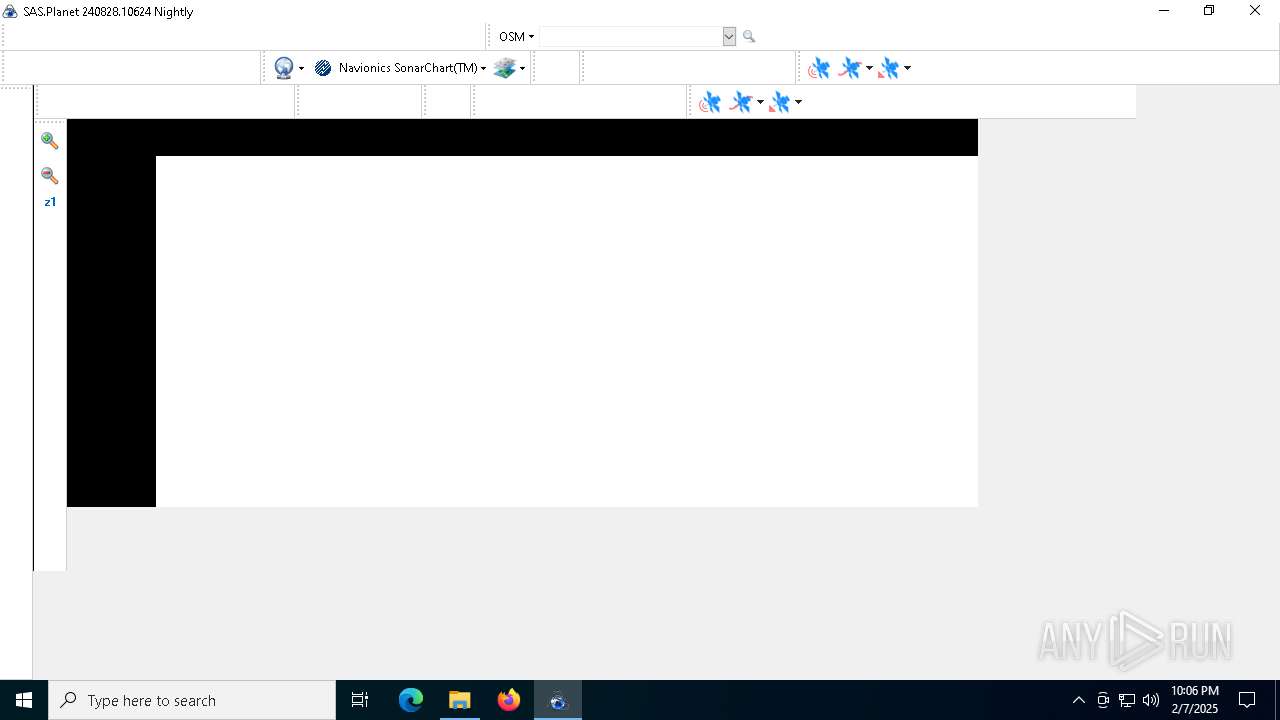
Task: Click inside the white map view
Action: click(566, 331)
